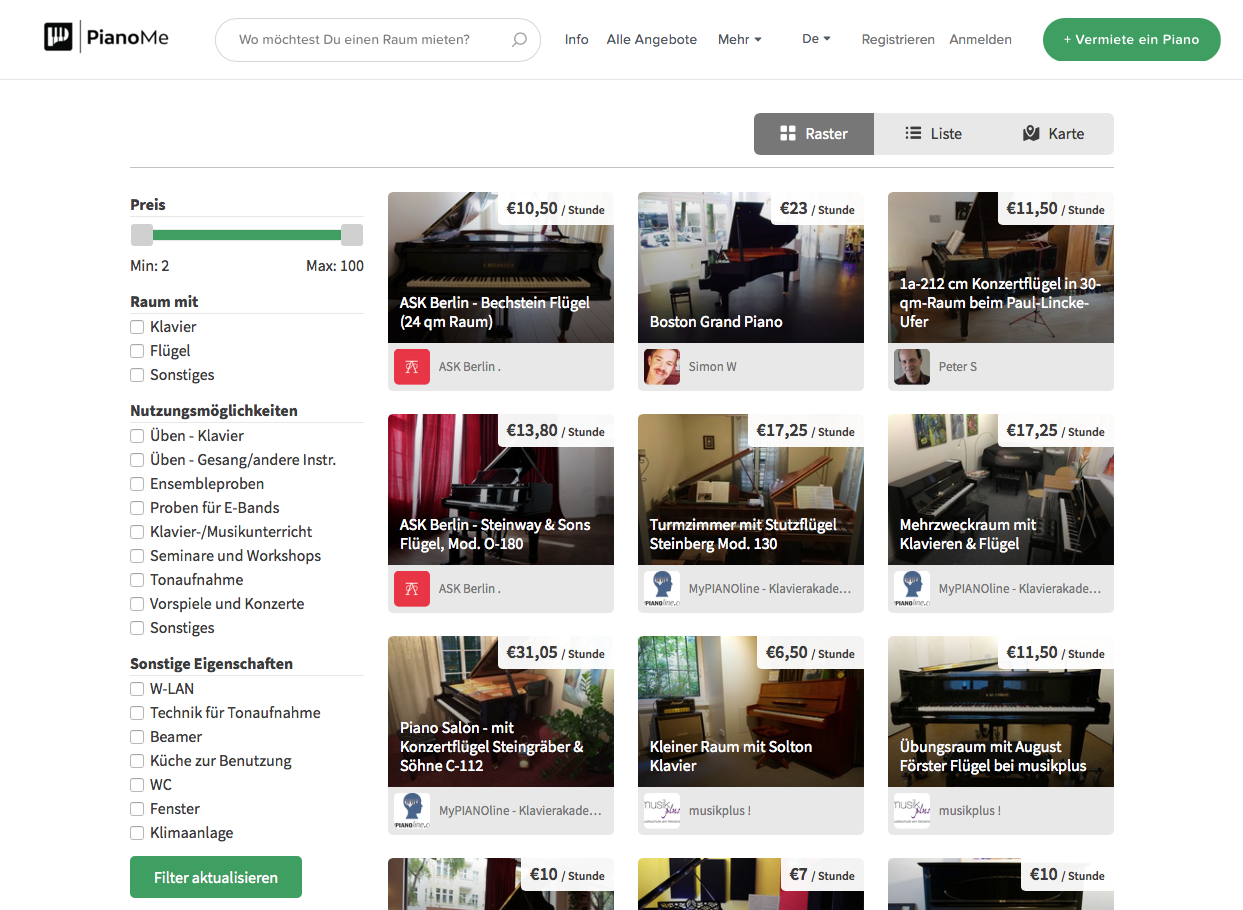Click Simon W's profile avatar
The image size is (1243, 910).
pos(662,367)
